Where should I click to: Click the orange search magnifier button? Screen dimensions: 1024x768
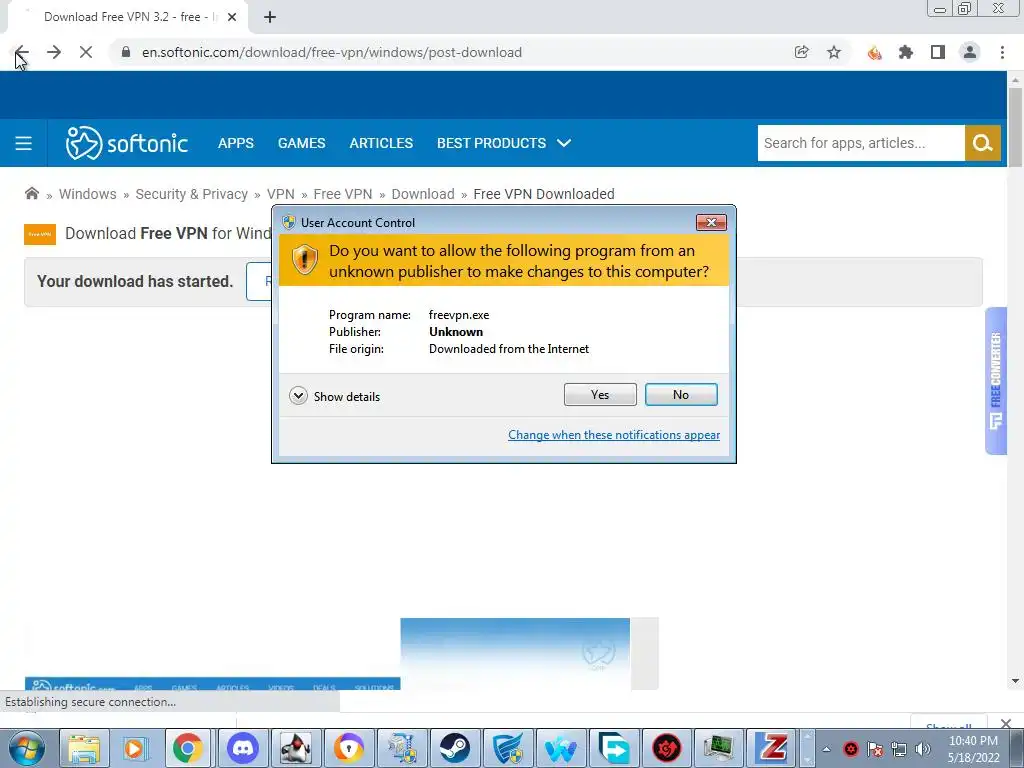tap(982, 143)
